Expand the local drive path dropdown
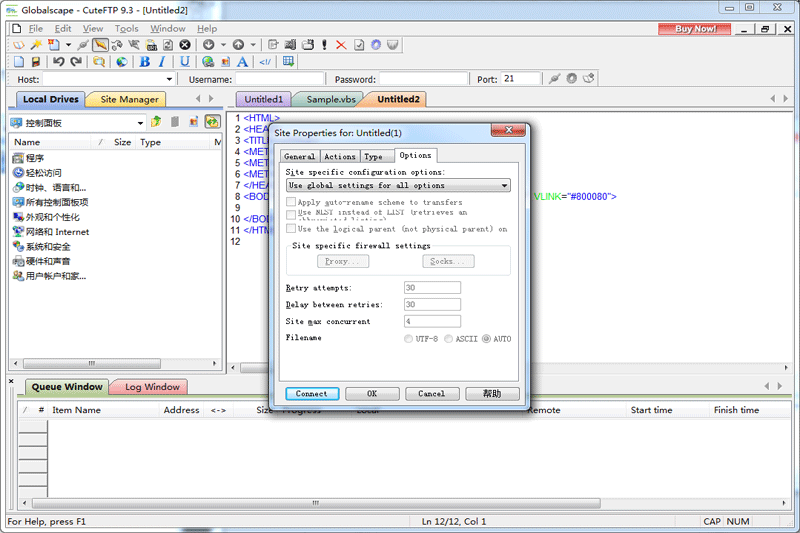This screenshot has width=800, height=533. coord(139,122)
